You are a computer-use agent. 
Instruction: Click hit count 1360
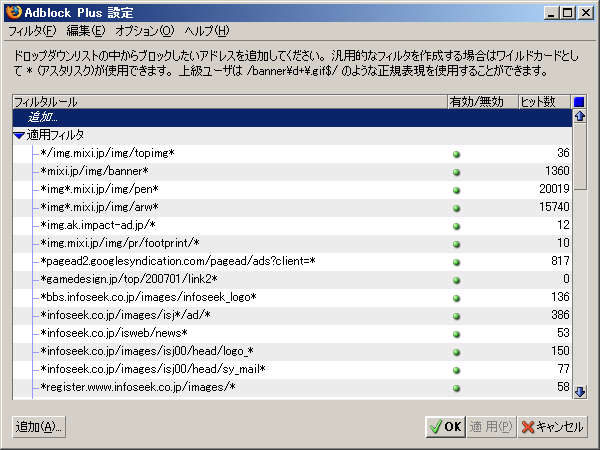[x=557, y=171]
